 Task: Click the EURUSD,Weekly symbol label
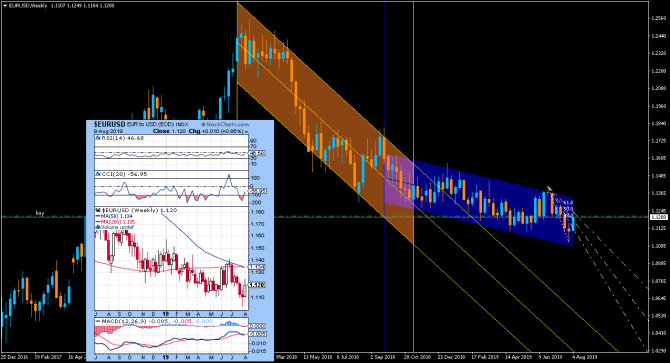click(x=28, y=6)
